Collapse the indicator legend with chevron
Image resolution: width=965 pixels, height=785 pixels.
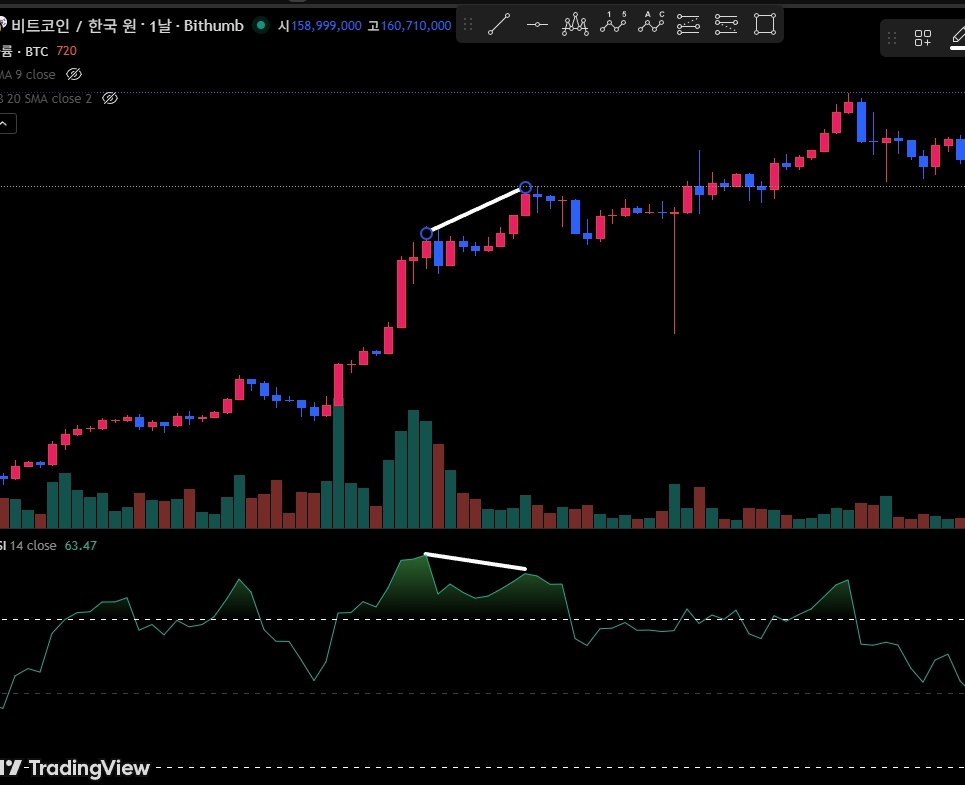tap(7, 124)
